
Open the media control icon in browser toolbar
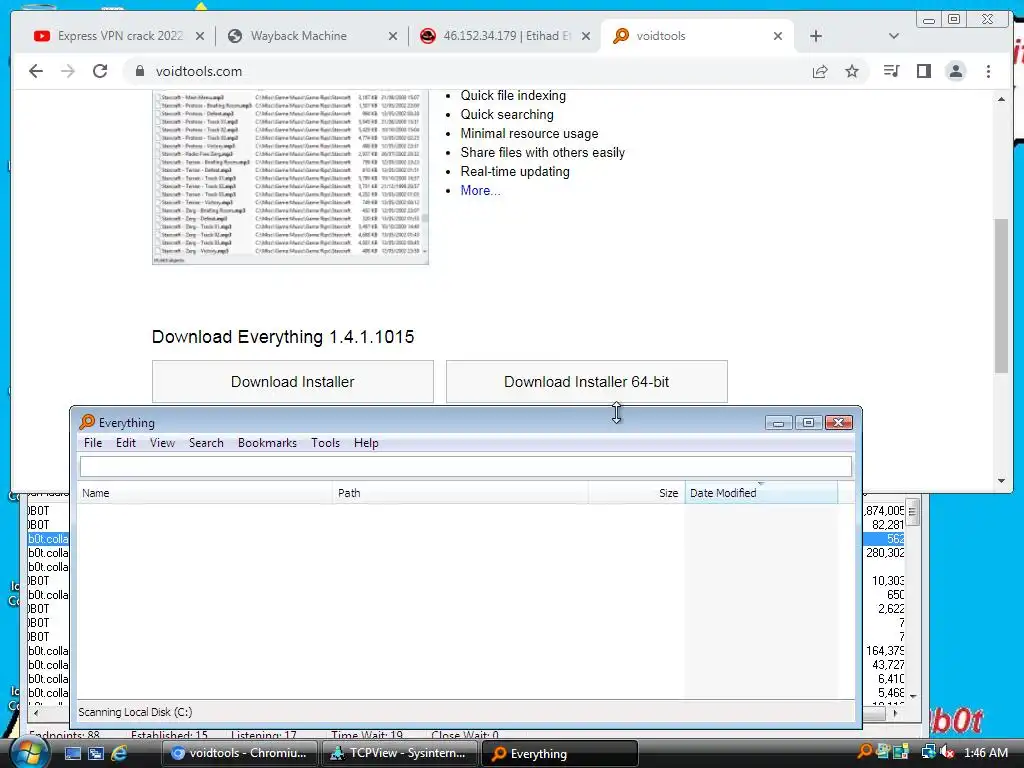coord(891,71)
